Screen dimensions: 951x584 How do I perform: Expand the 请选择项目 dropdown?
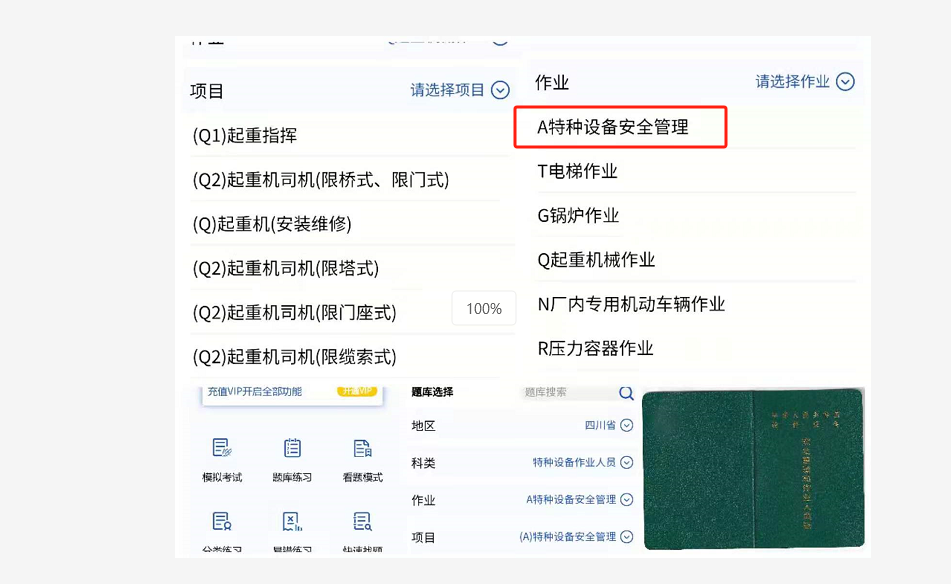[460, 90]
